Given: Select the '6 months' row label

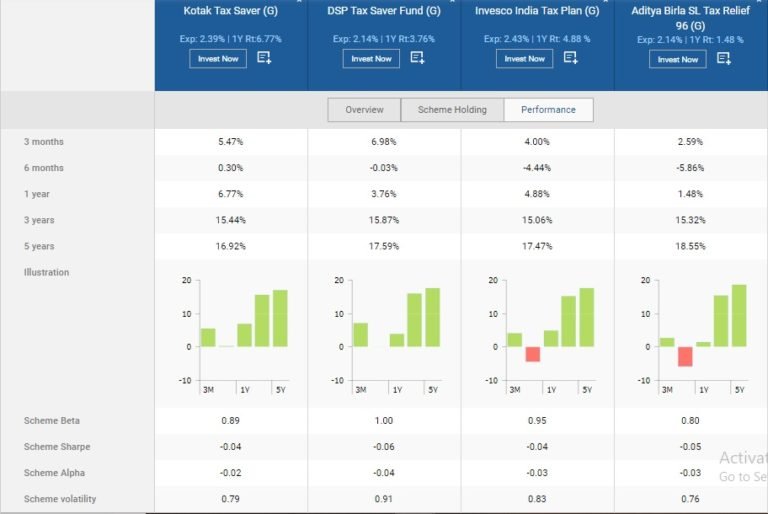Looking at the screenshot, I should 44,168.
